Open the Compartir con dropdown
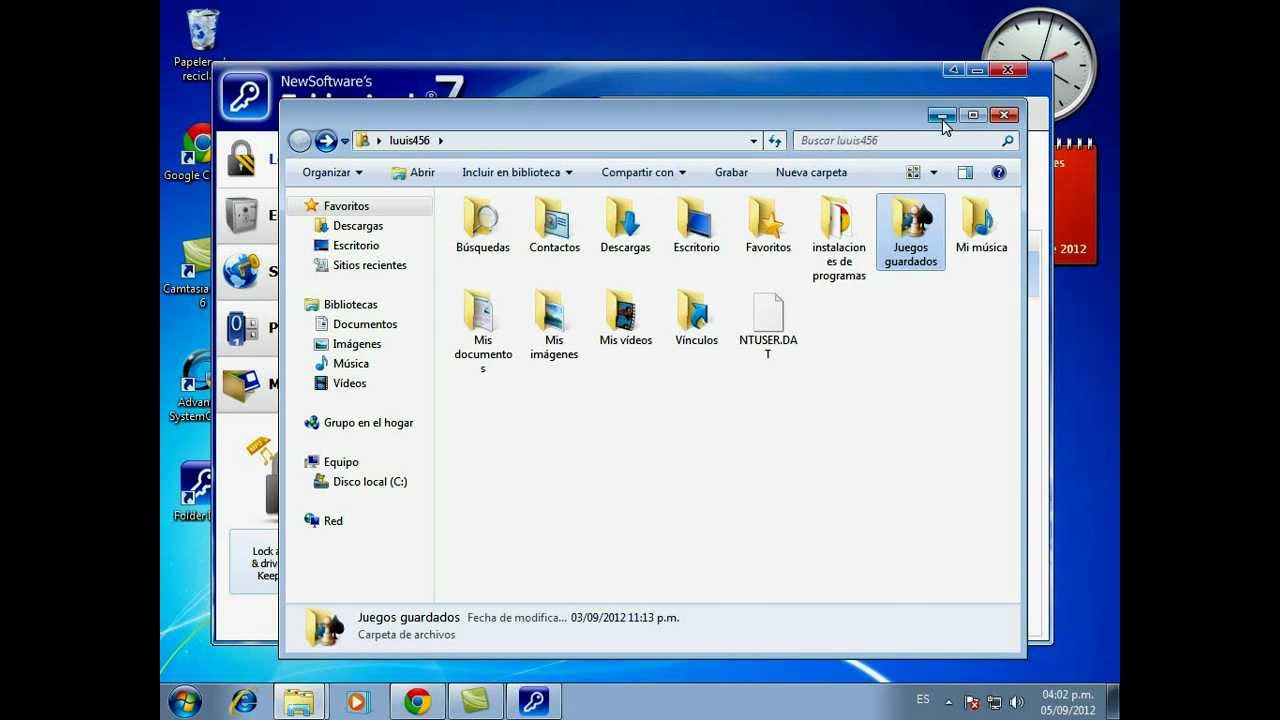The image size is (1280, 720). 643,173
